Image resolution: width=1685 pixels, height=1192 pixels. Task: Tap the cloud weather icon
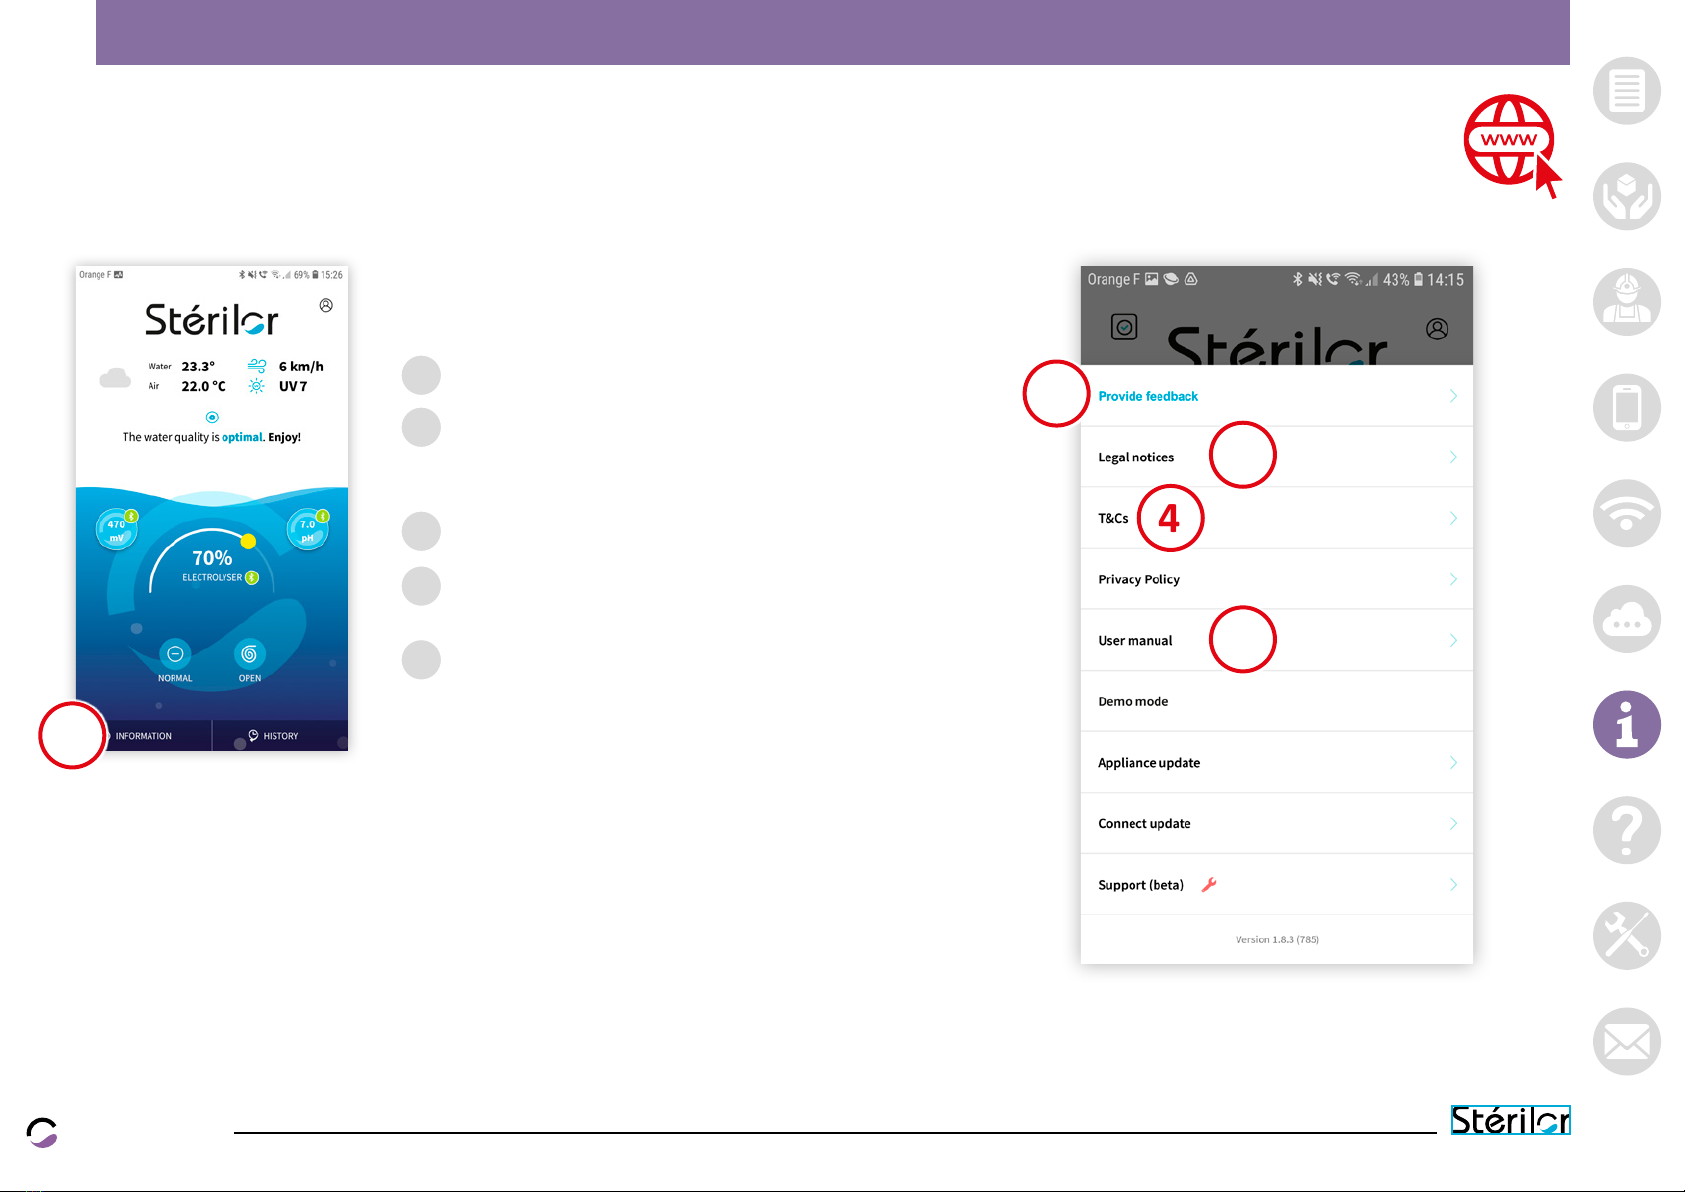(115, 378)
